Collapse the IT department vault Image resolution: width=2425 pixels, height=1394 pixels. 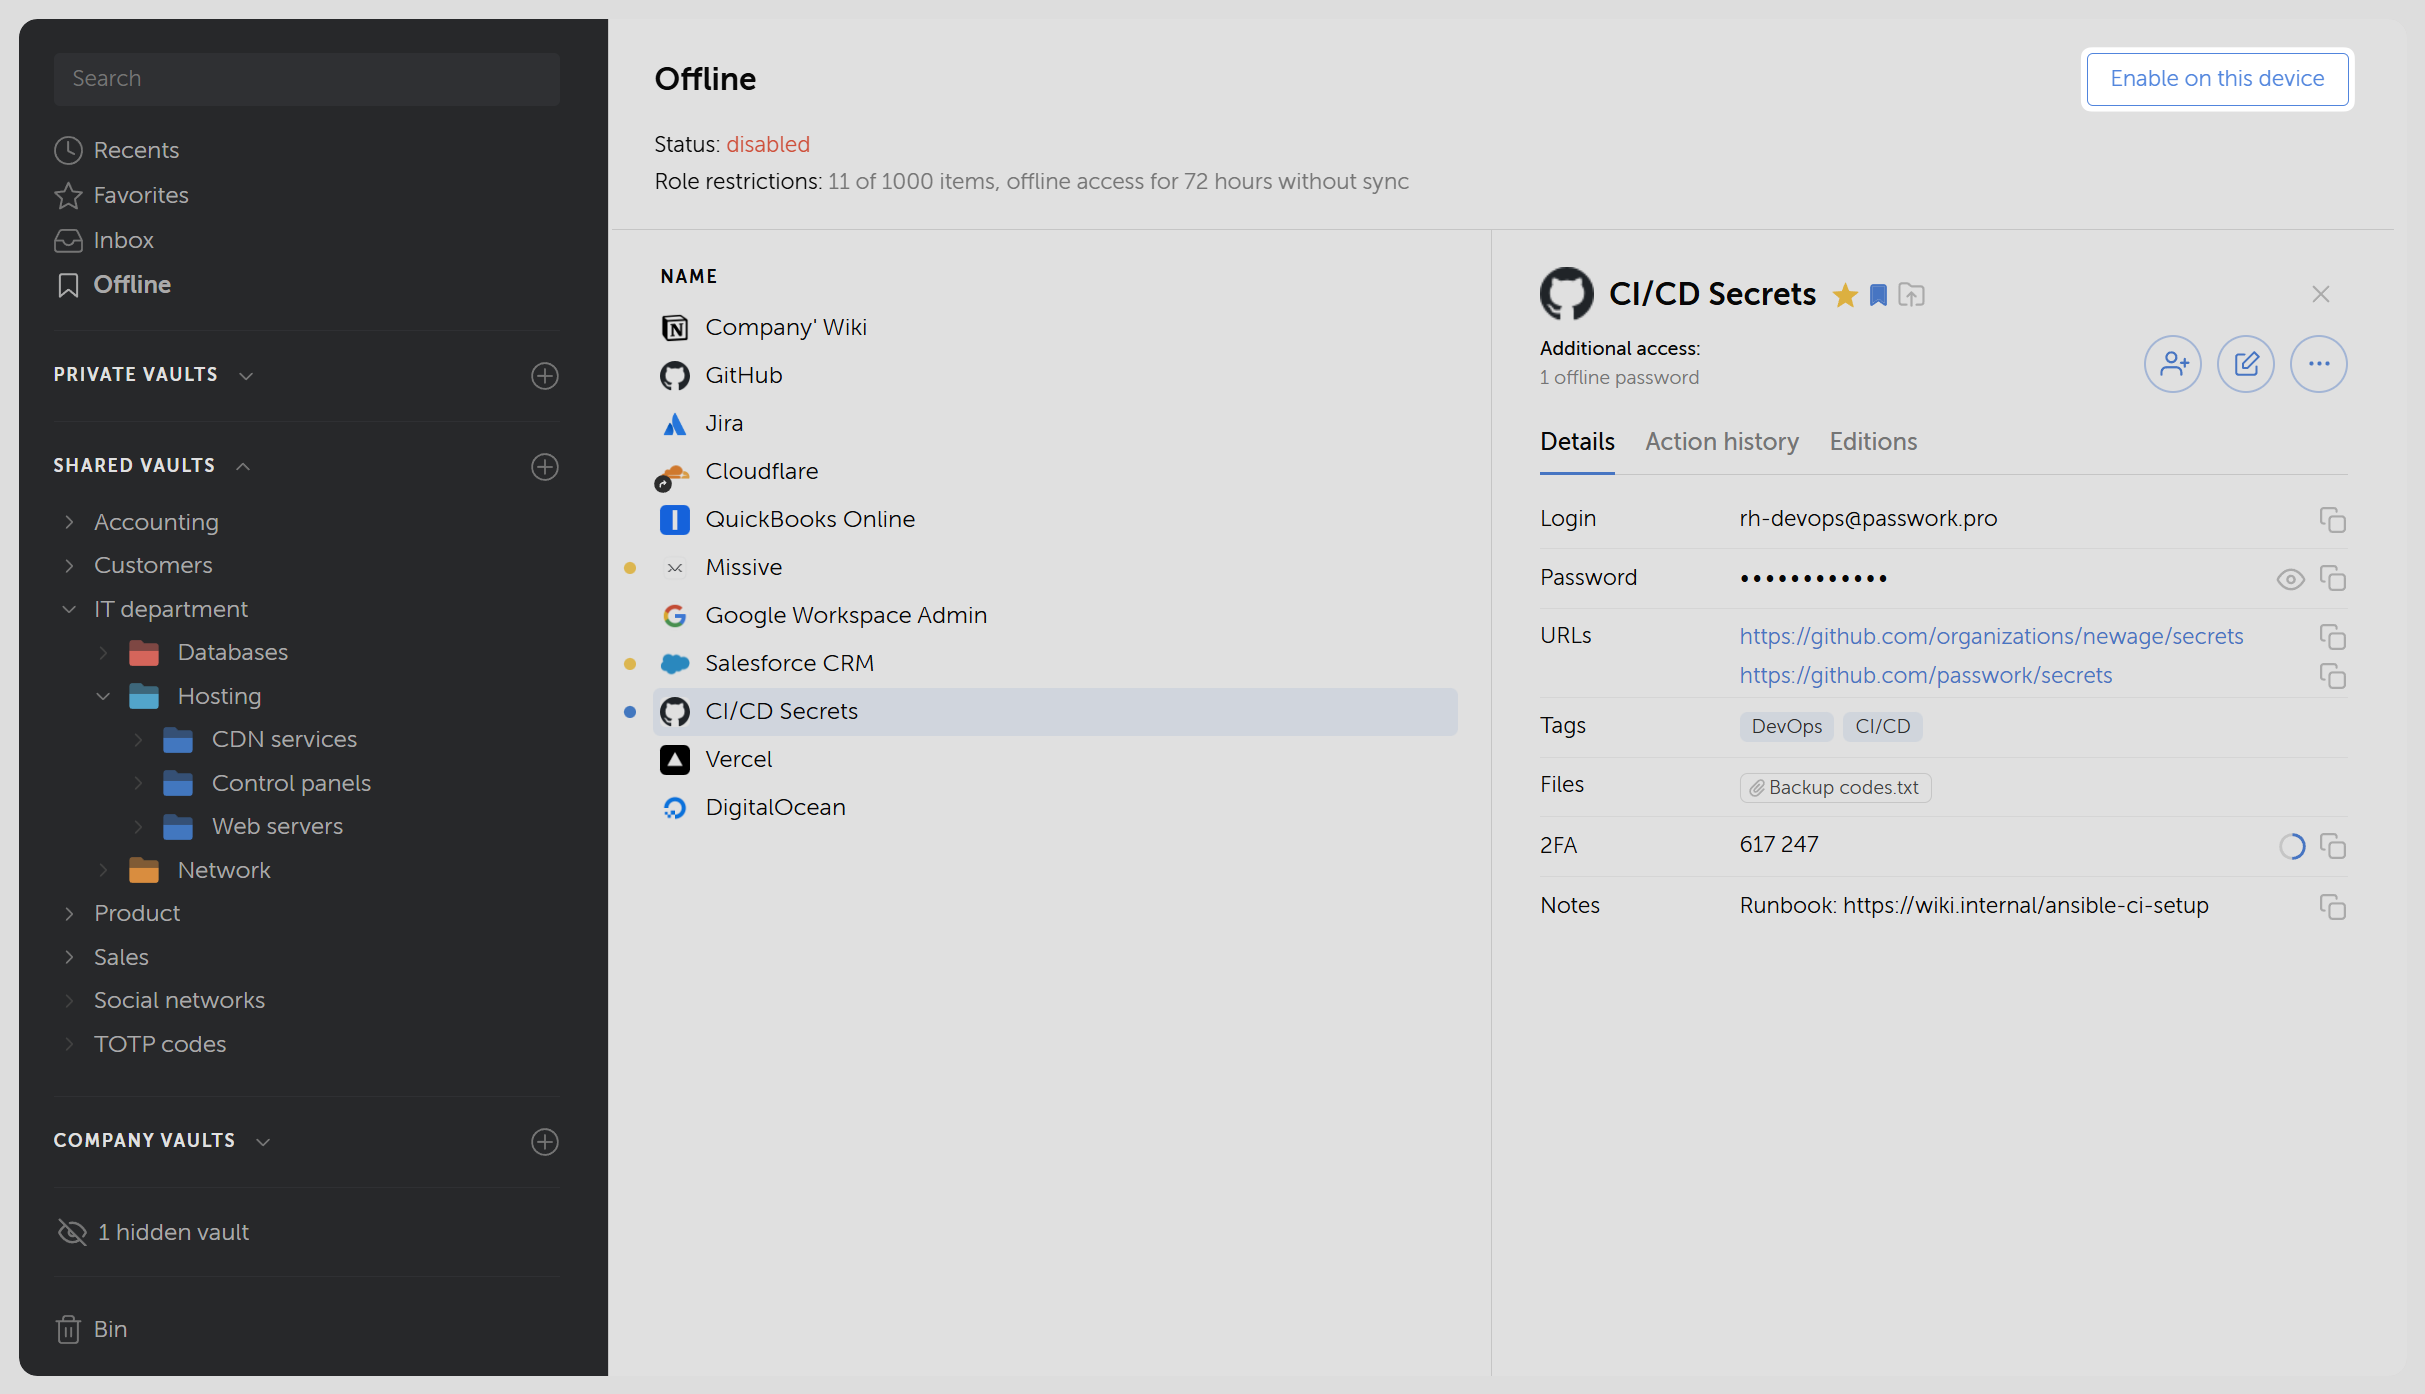coord(69,609)
